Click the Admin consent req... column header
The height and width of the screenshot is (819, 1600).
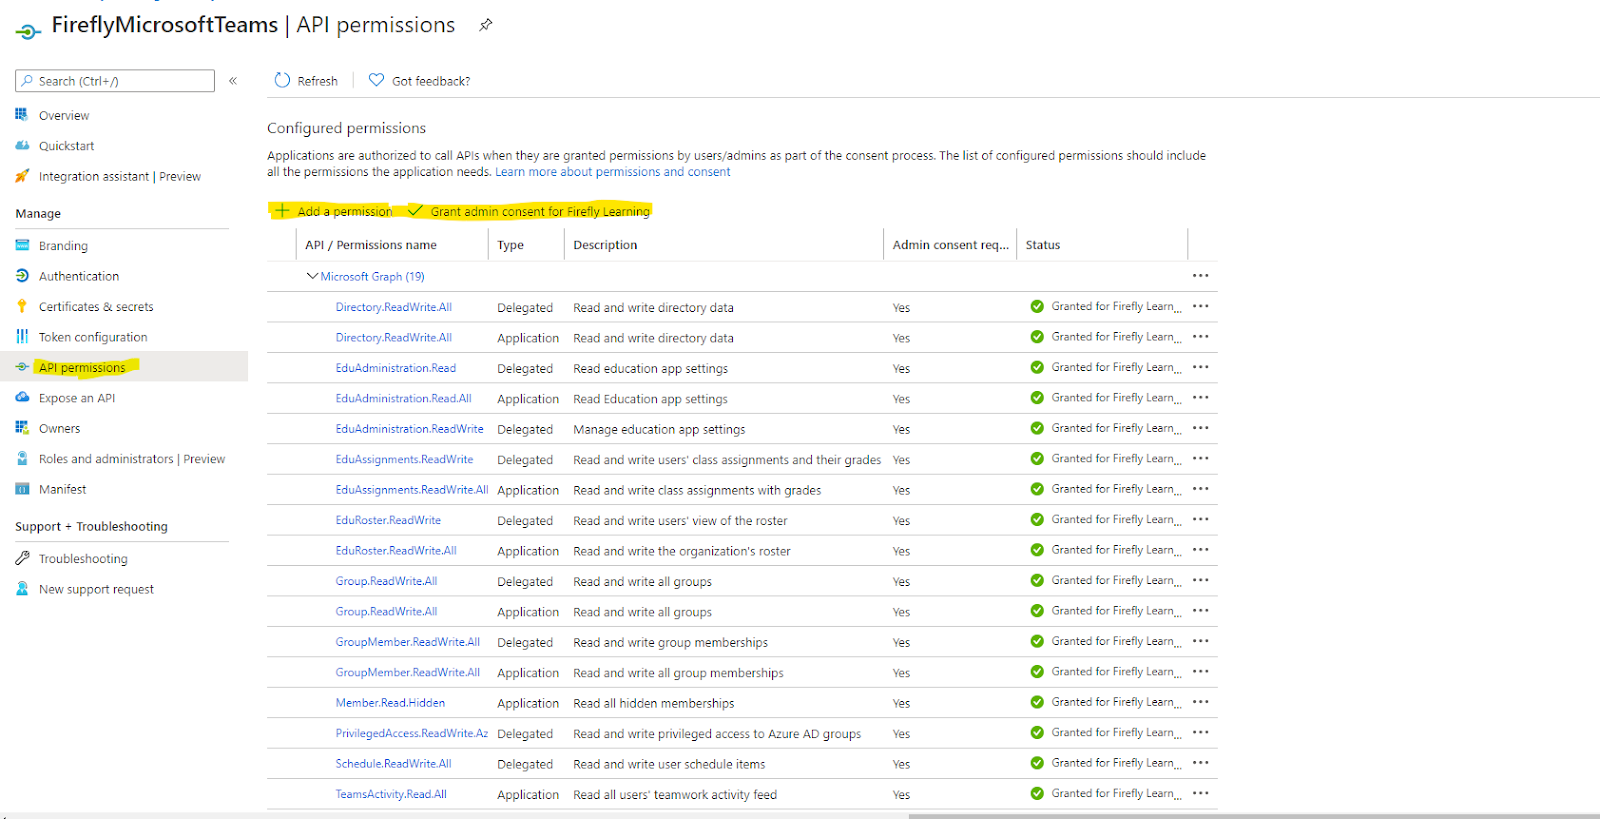951,245
